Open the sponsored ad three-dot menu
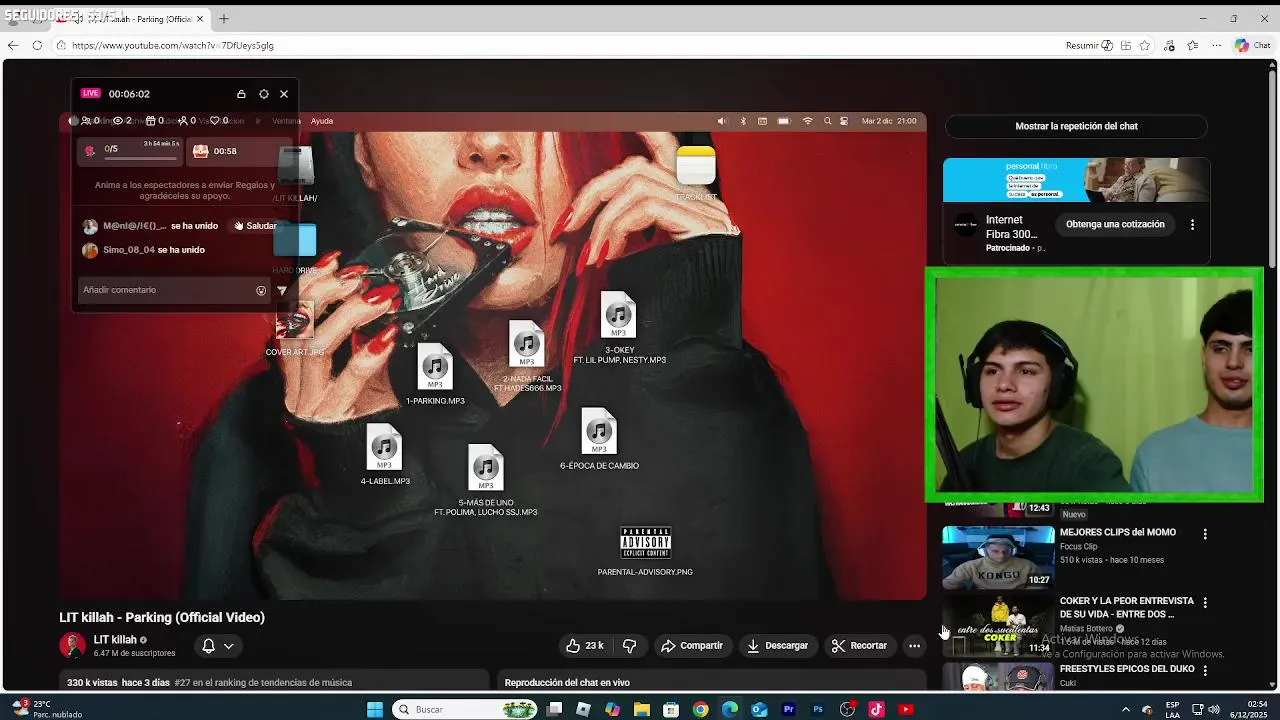This screenshot has width=1280, height=720. click(x=1192, y=225)
